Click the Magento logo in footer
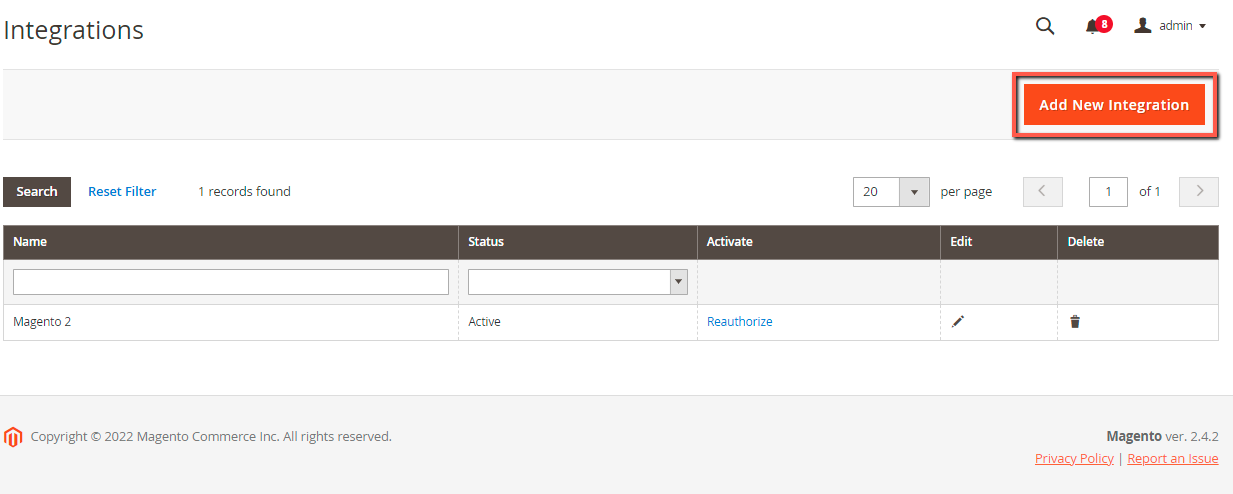The width and height of the screenshot is (1233, 494). (x=13, y=437)
